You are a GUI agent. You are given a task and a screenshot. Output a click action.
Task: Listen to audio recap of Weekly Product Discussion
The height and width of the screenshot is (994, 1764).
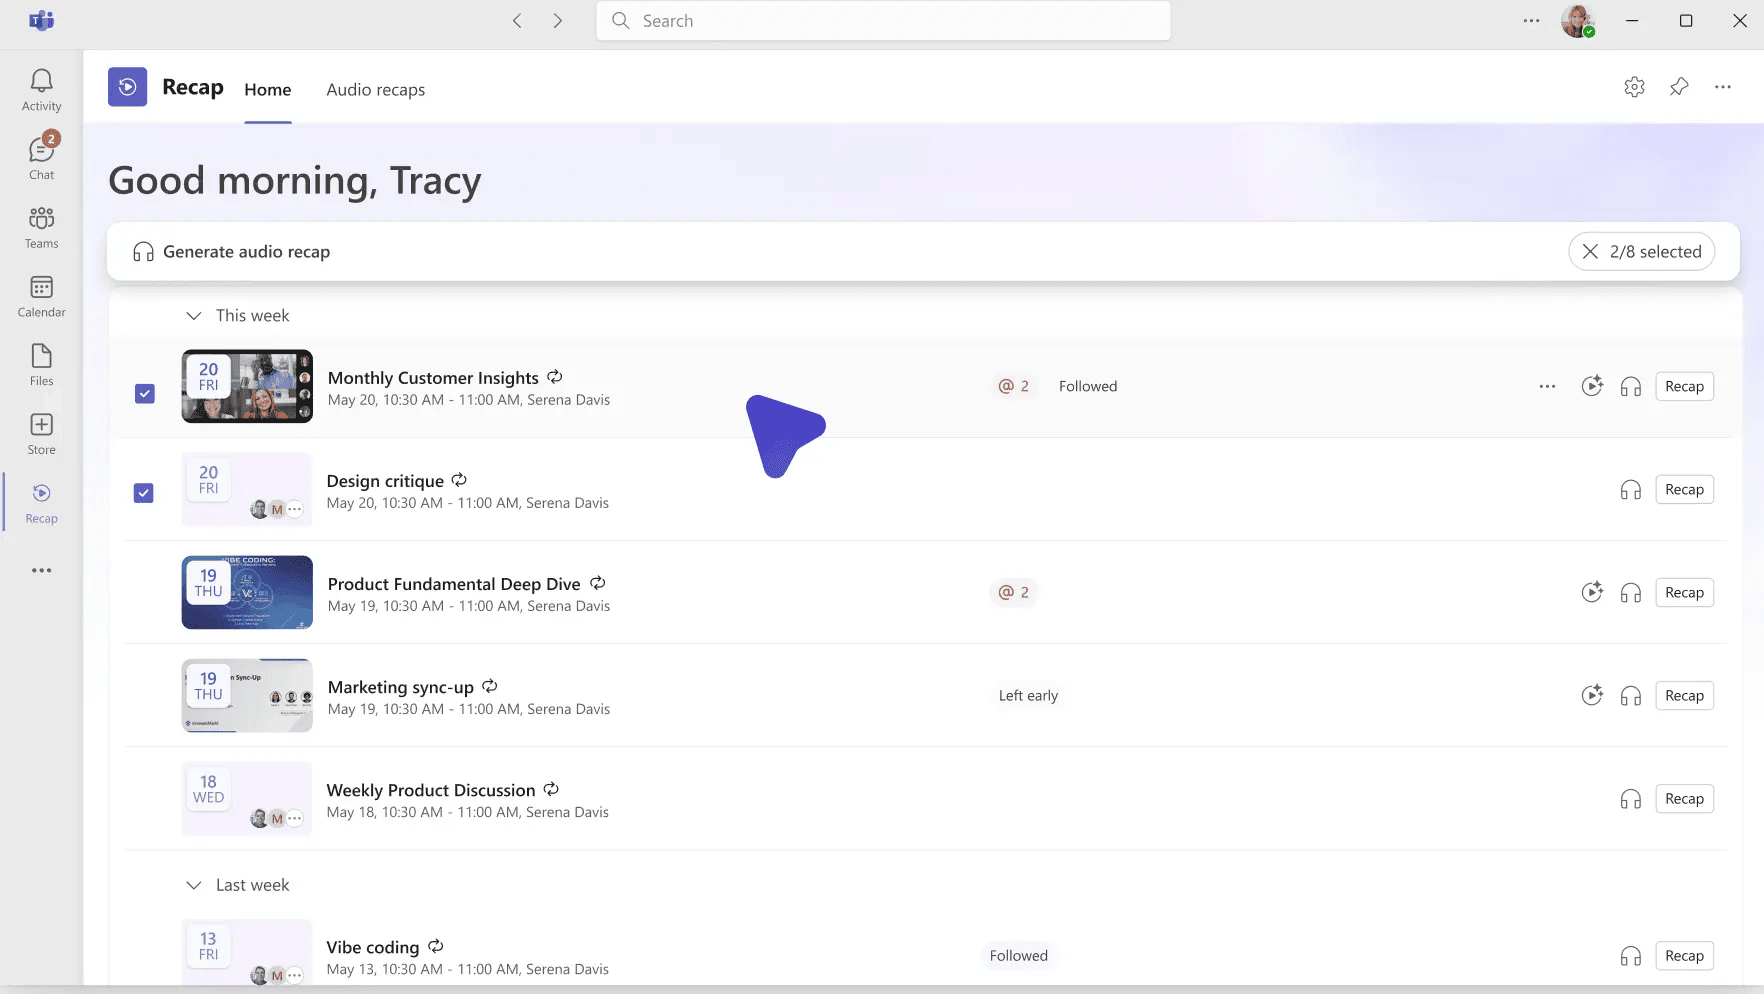point(1631,799)
